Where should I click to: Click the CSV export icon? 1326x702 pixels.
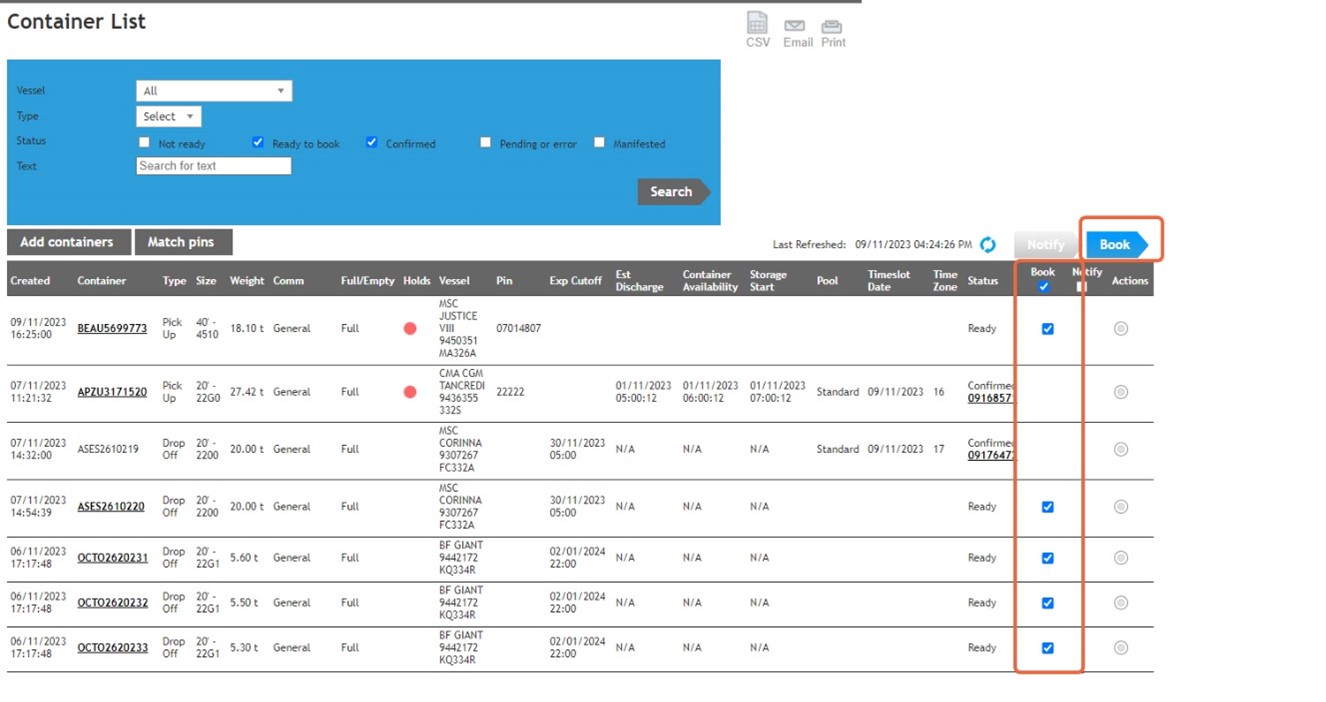(757, 24)
